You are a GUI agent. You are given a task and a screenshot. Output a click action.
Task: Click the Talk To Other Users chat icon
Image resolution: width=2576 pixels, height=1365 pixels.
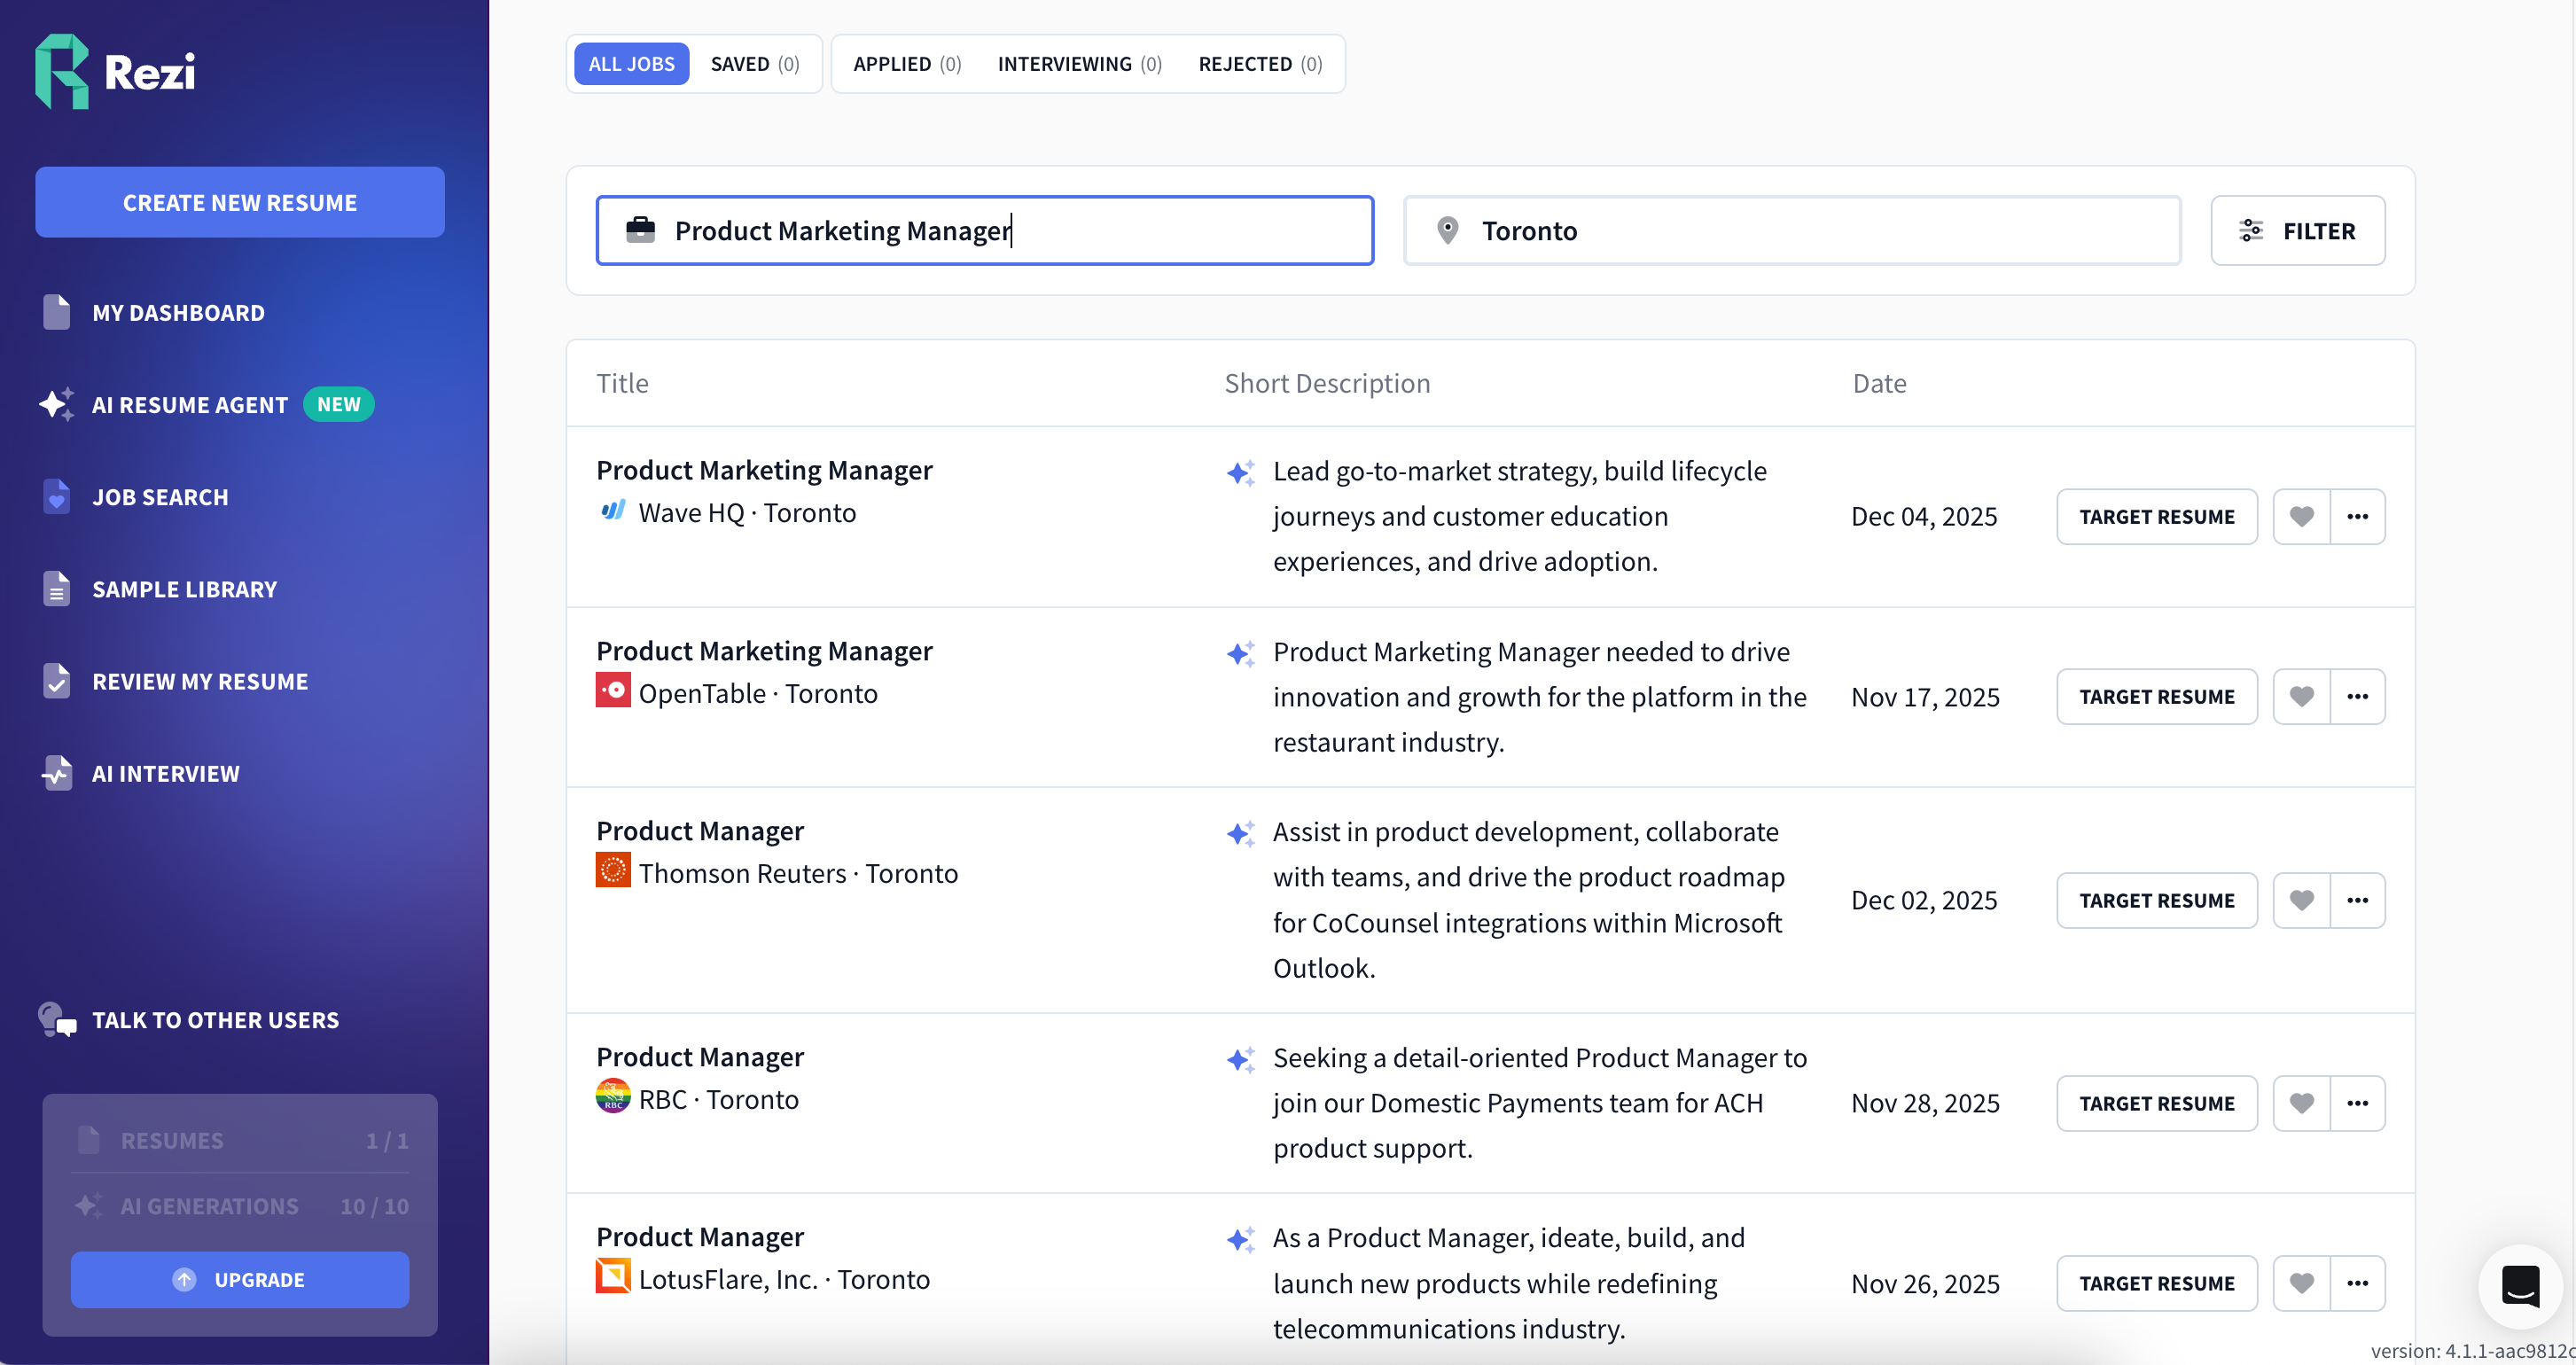57,1020
